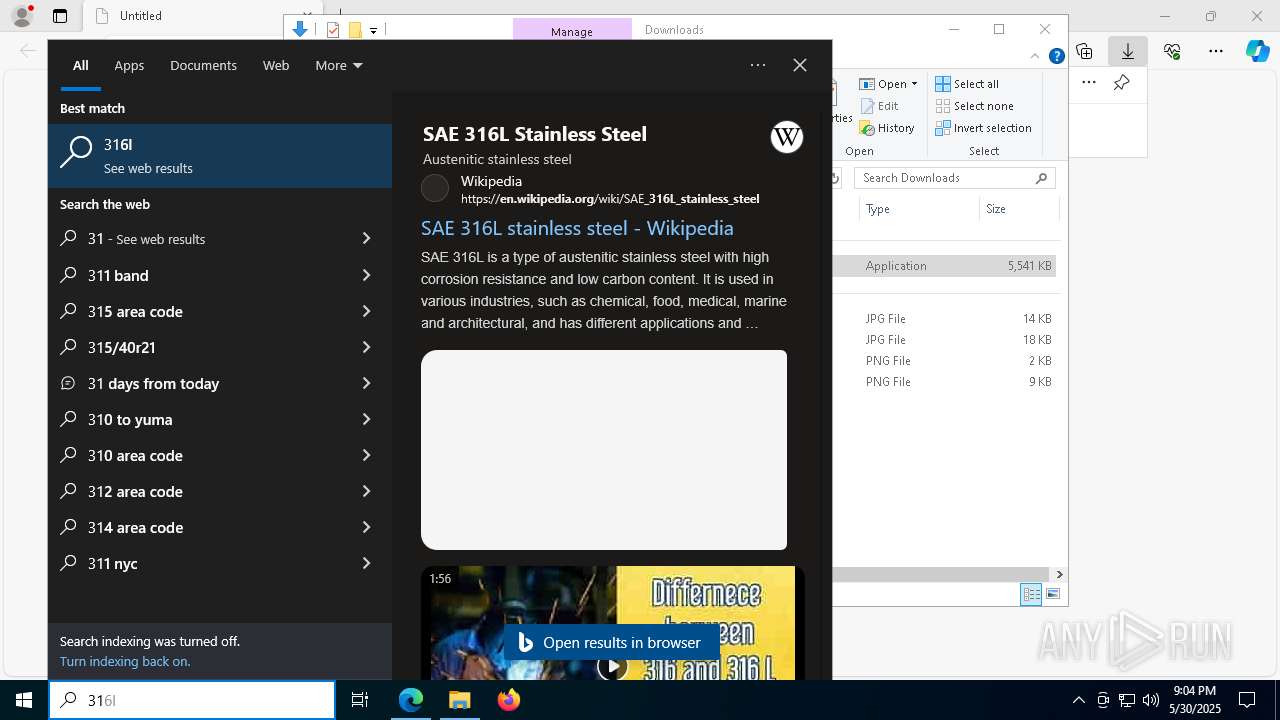Expand arrow for '315/40r21' suggestion
Viewport: 1280px width, 720px height.
366,347
